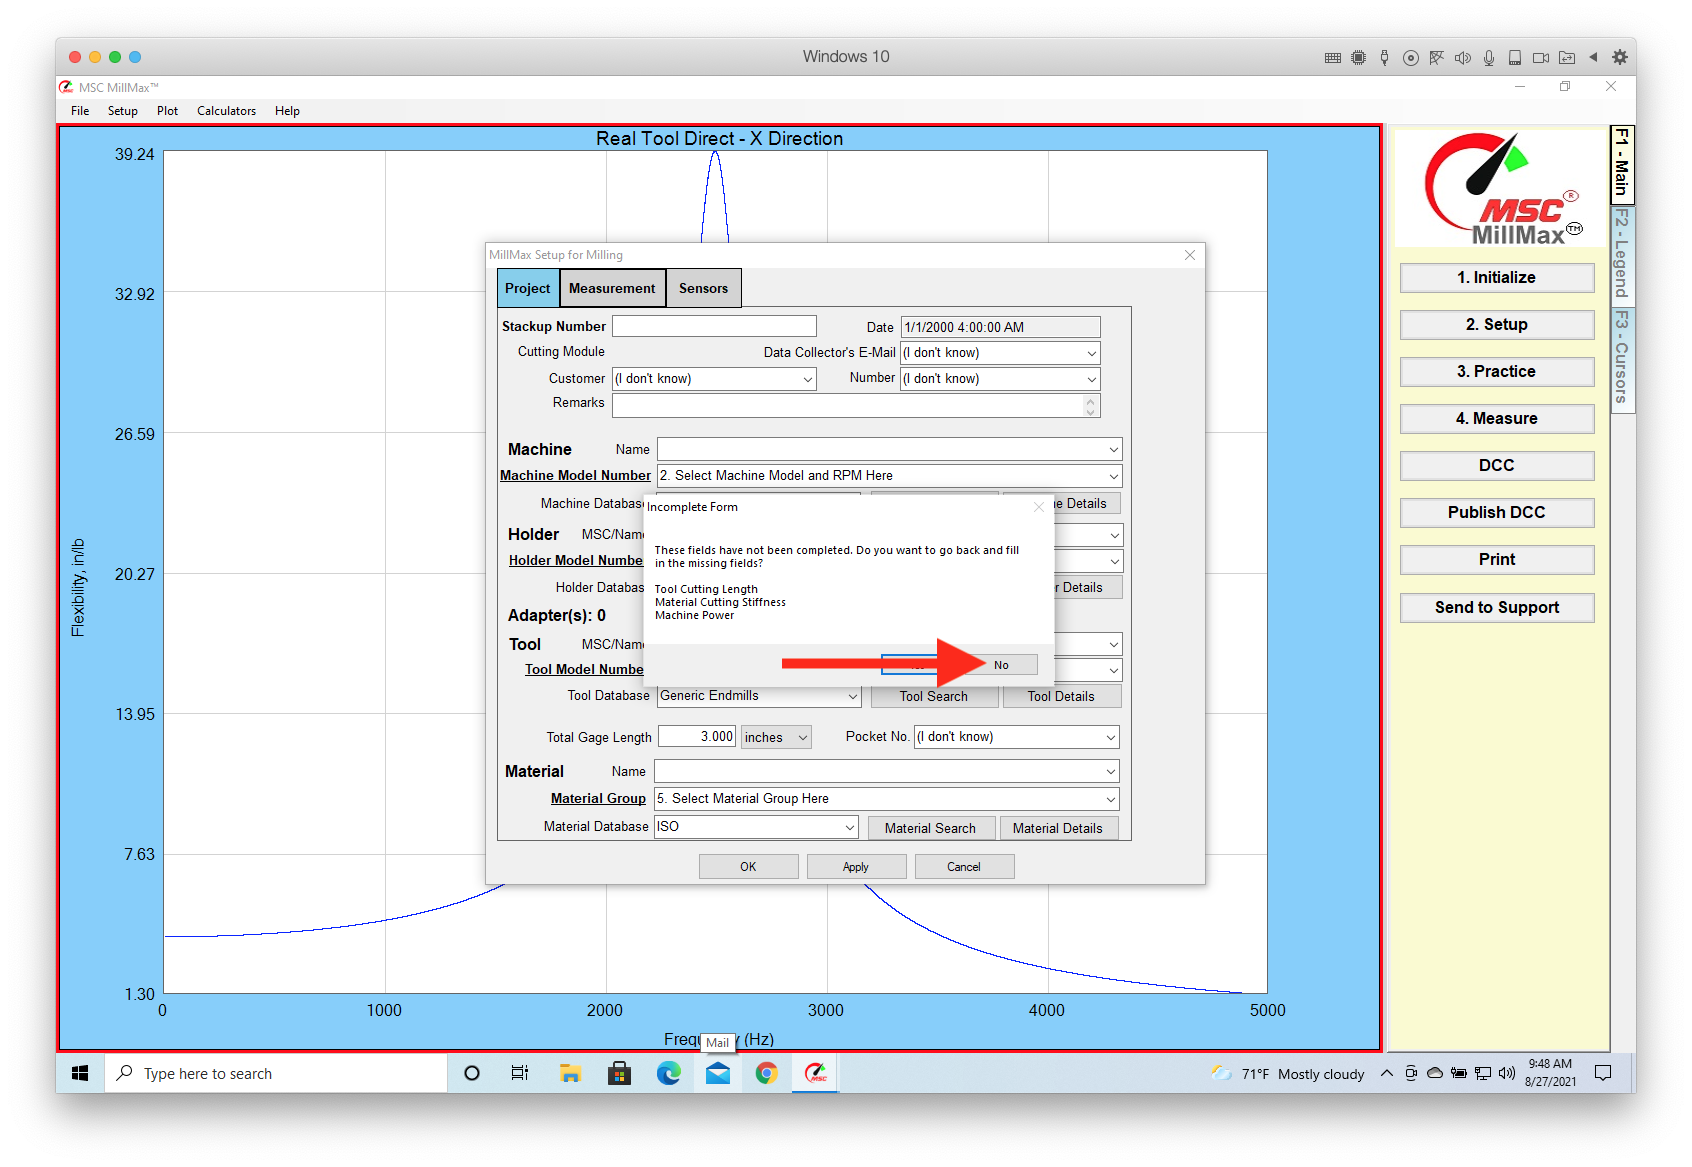1692x1167 pixels.
Task: Expand the Material Group dropdown
Action: click(1110, 799)
